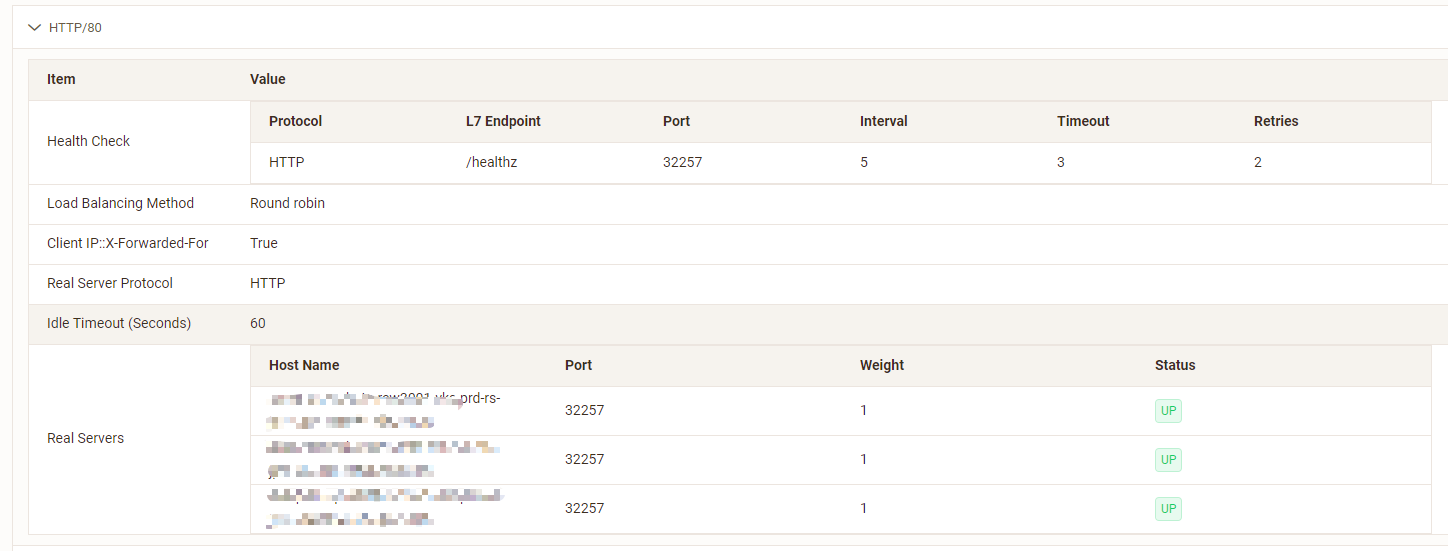Click the HTTP/80 section title
1448x551 pixels.
[75, 28]
